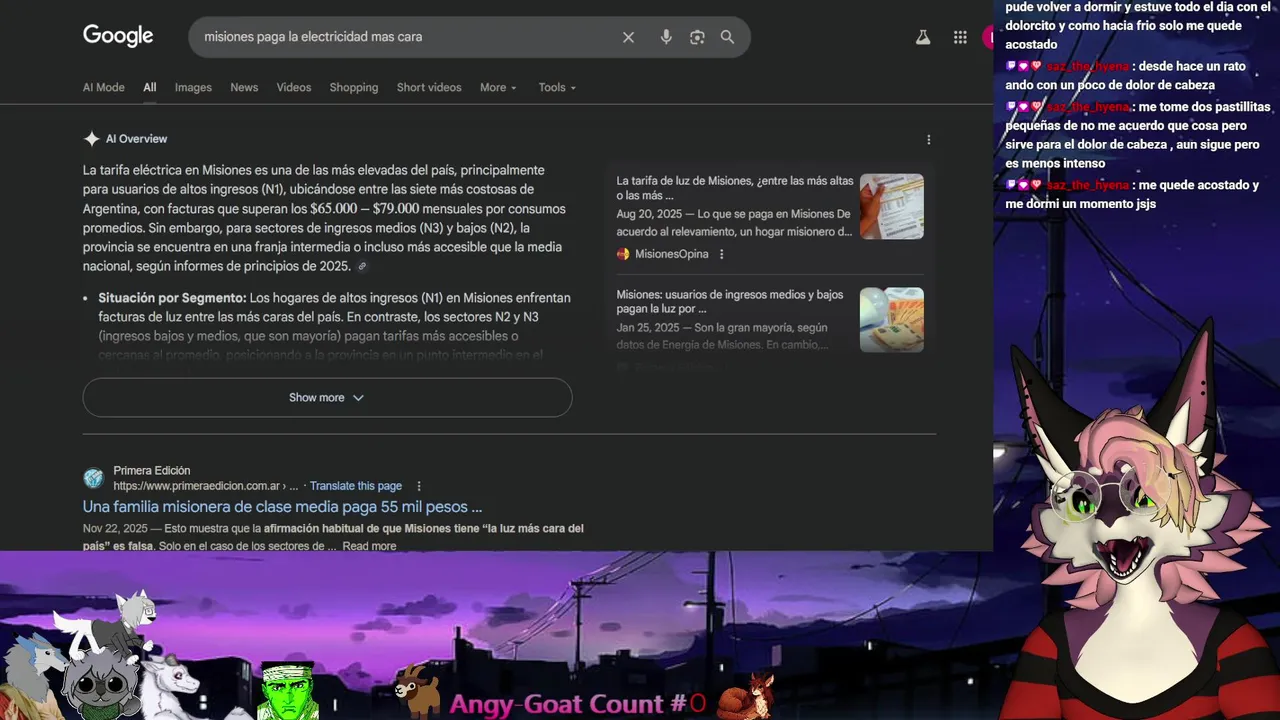This screenshot has width=1280, height=720.
Task: Open MisionesOpina source options menu
Action: 721,254
